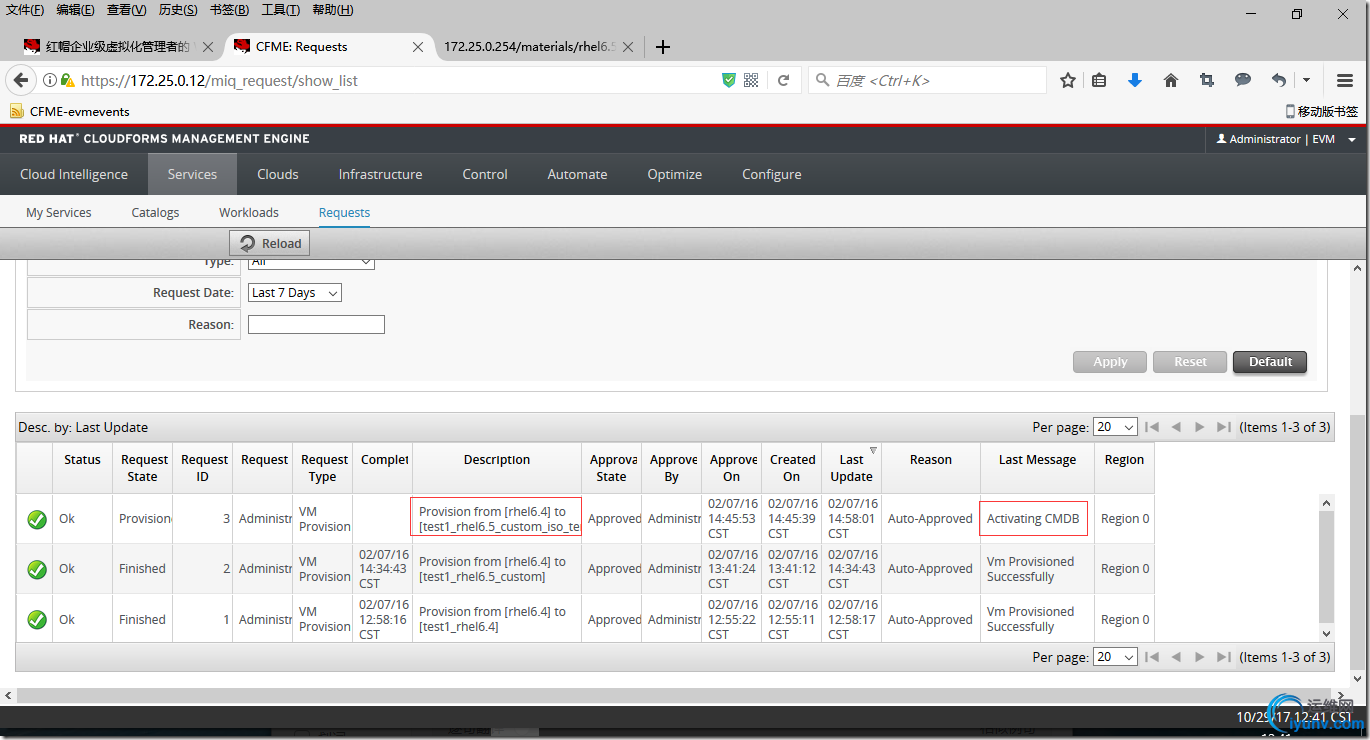Go to next page above the table
Viewport: 1370px width, 740px height.
coord(1199,427)
